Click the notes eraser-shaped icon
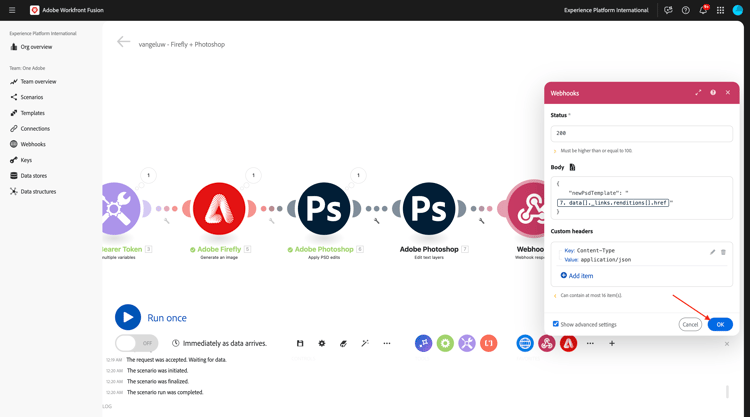This screenshot has height=417, width=750. (343, 343)
